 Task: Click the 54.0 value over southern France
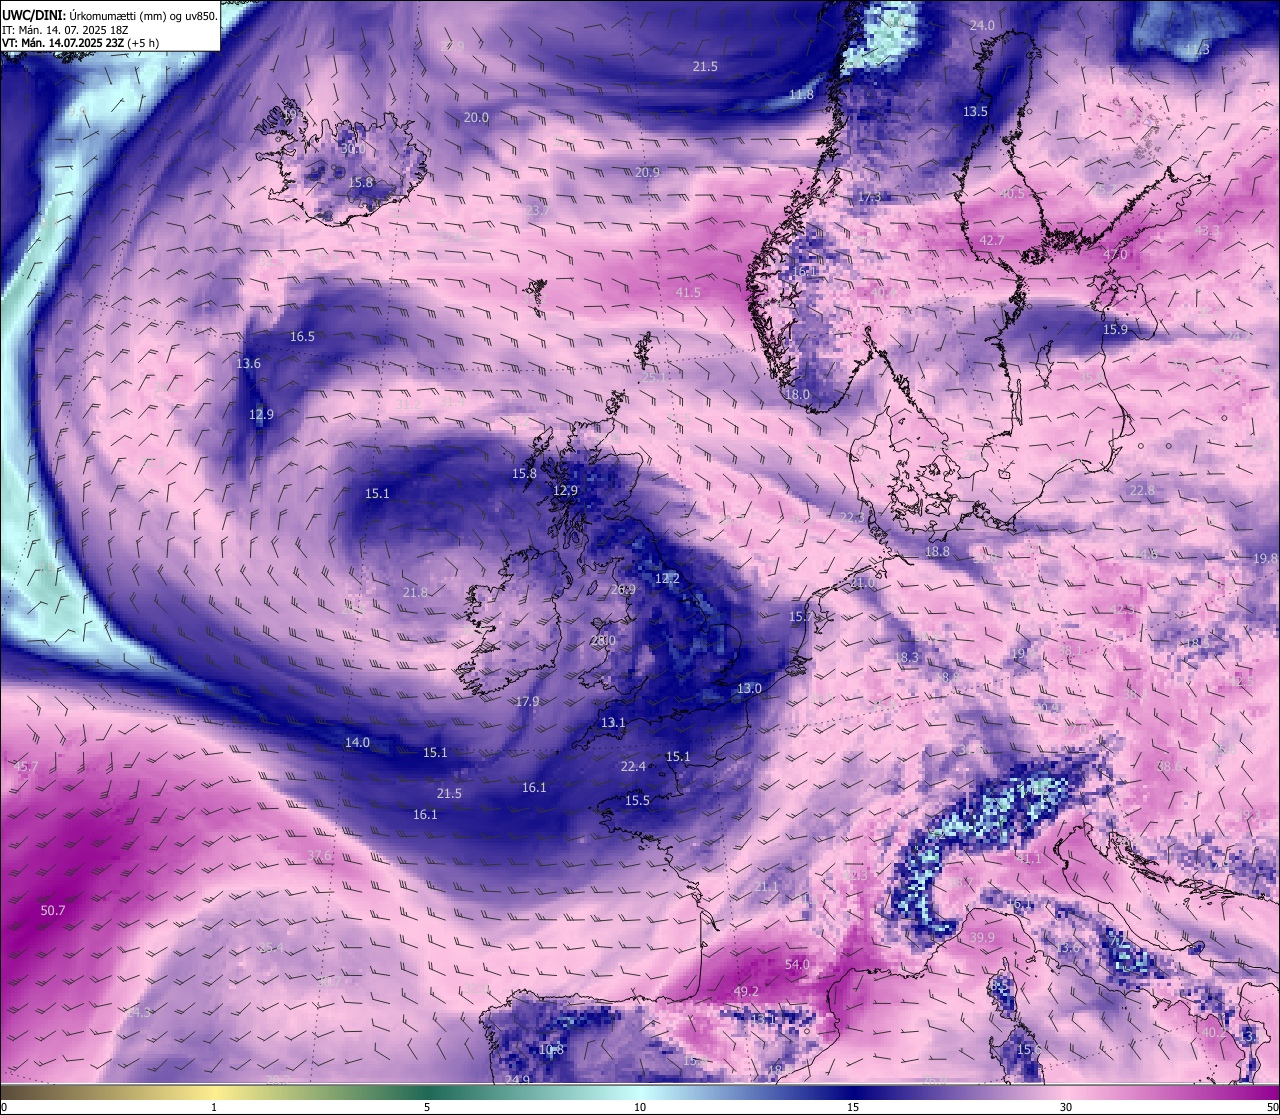point(797,964)
